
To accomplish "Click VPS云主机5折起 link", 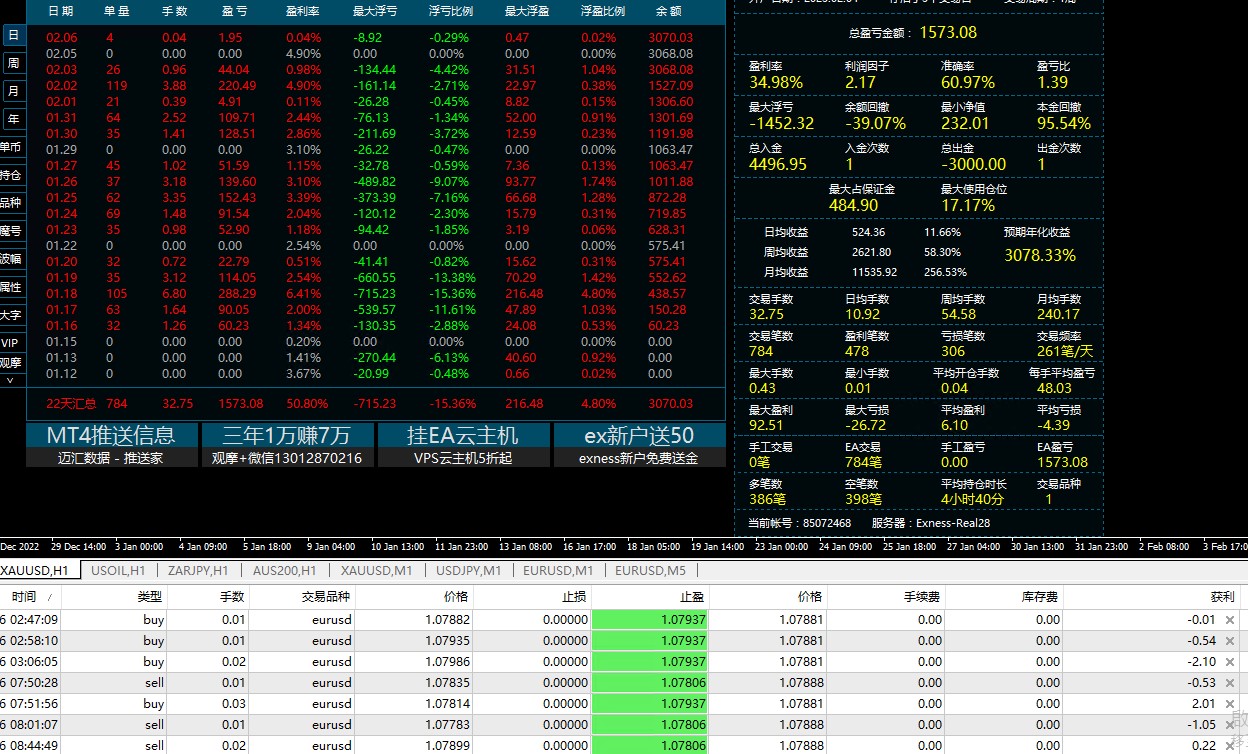I will click(x=463, y=458).
